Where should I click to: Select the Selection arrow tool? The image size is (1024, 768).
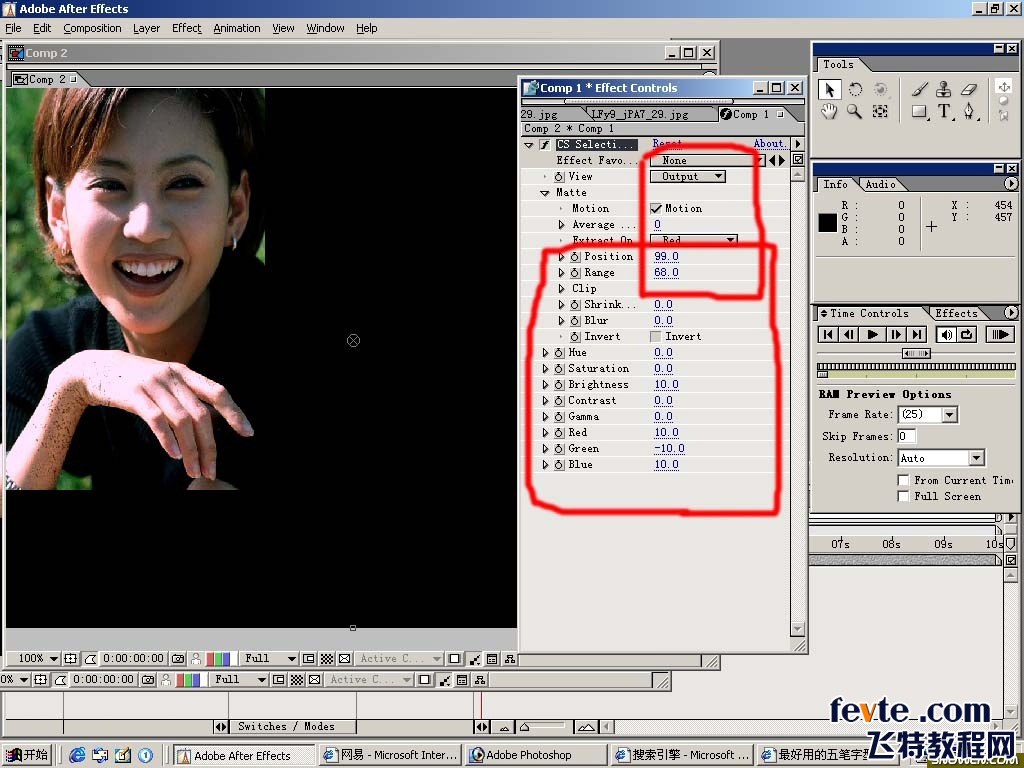829,90
